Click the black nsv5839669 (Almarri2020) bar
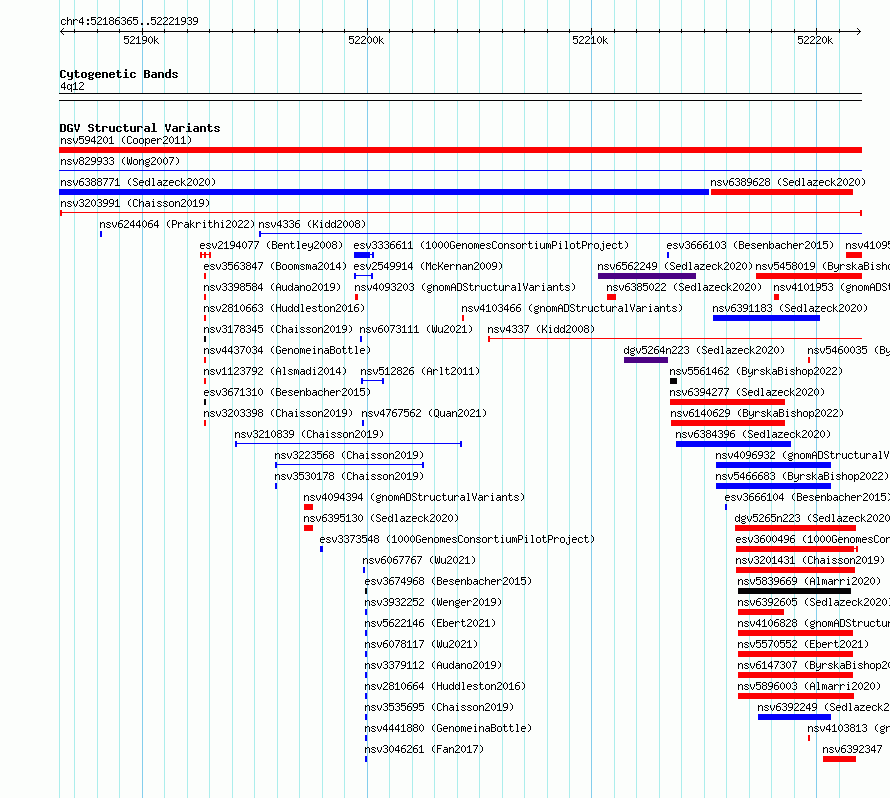 coord(795,591)
